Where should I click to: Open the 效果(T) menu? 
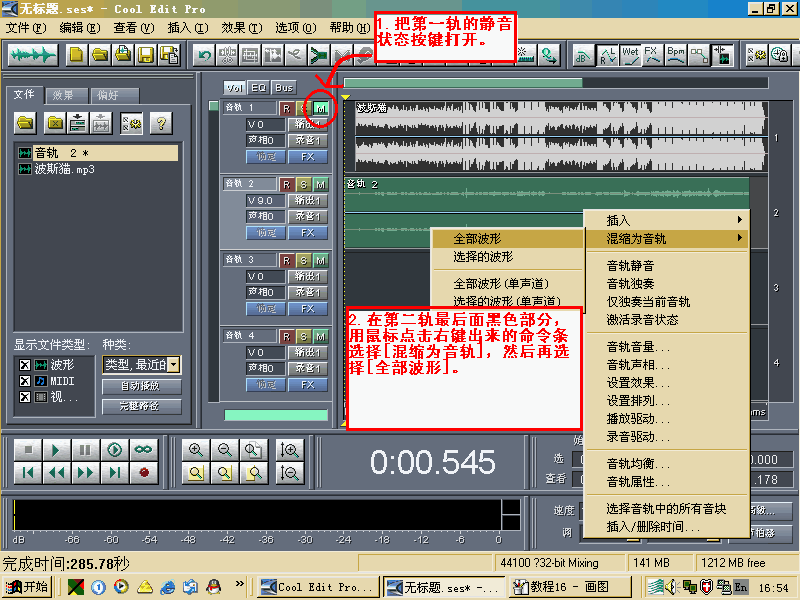pos(241,28)
